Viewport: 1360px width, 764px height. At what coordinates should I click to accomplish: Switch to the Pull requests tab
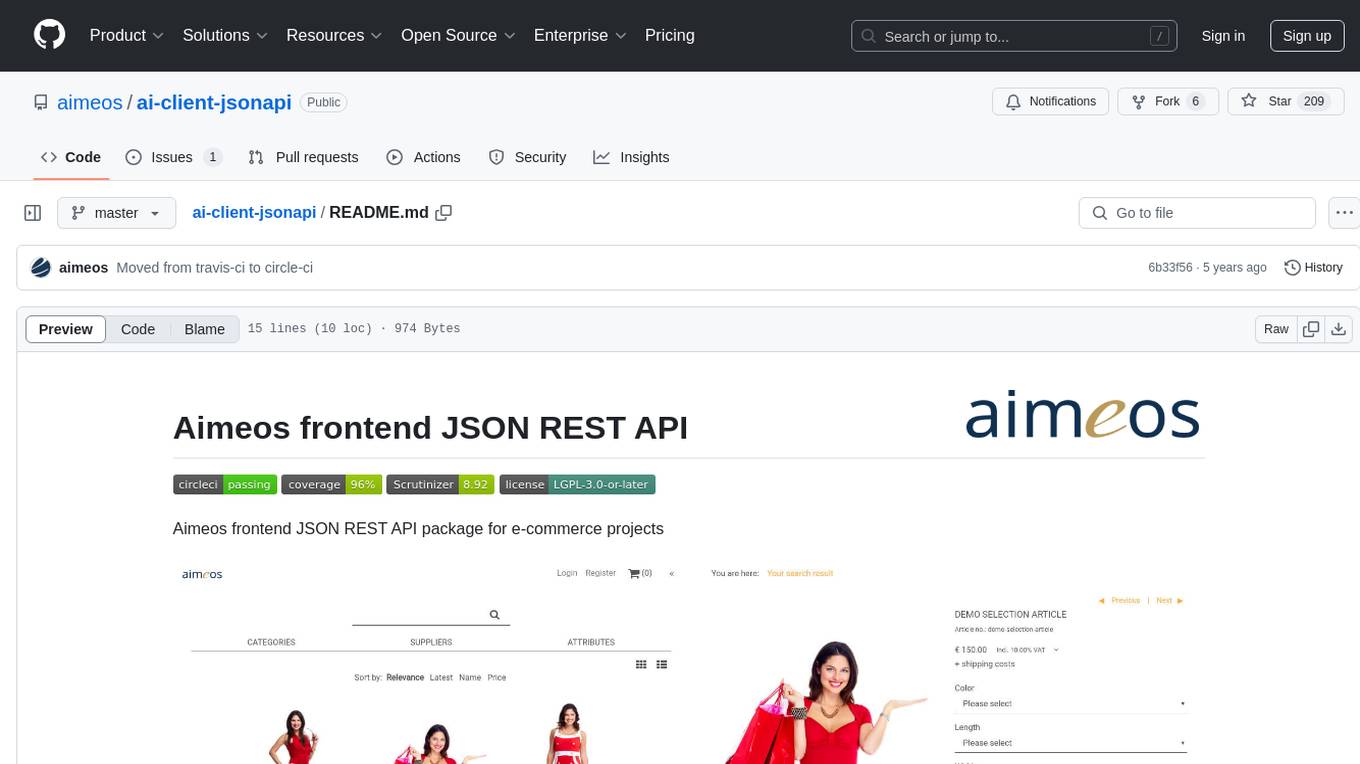tap(303, 157)
